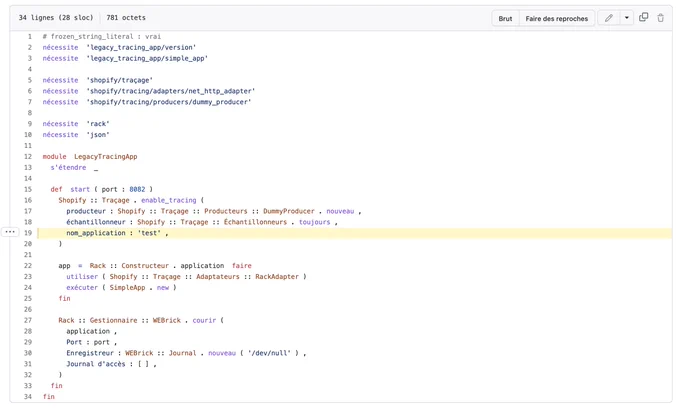Click the 'start' method name
Viewport: 680px width, 417px height.
click(x=80, y=189)
